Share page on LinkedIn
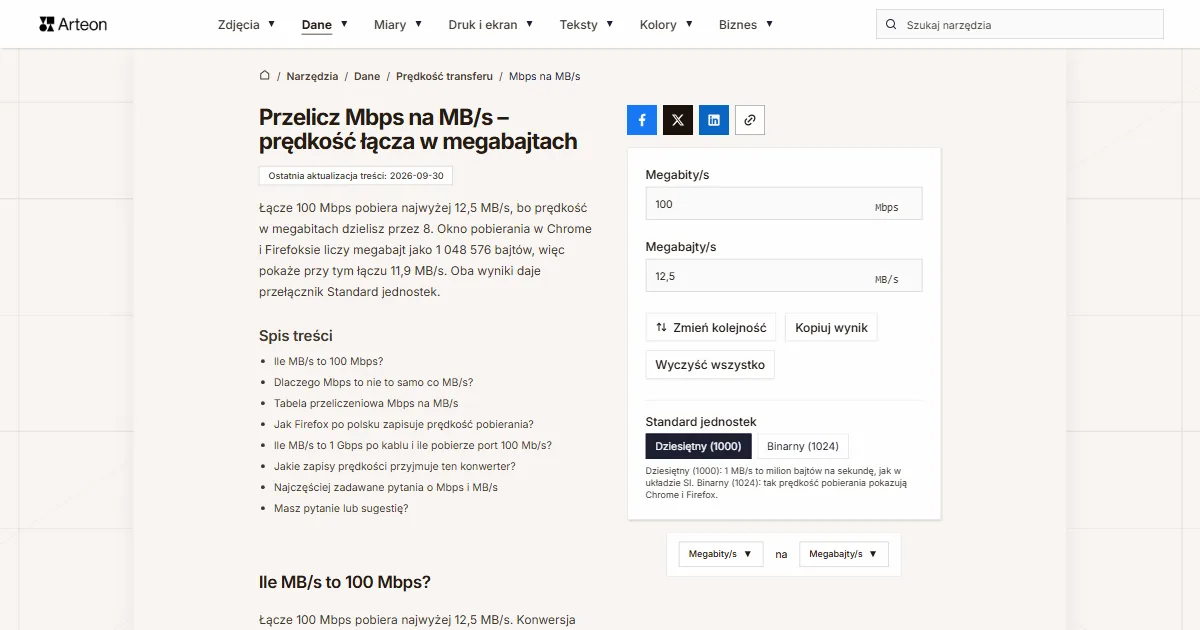Screen dimensions: 1200x630 click(x=714, y=120)
